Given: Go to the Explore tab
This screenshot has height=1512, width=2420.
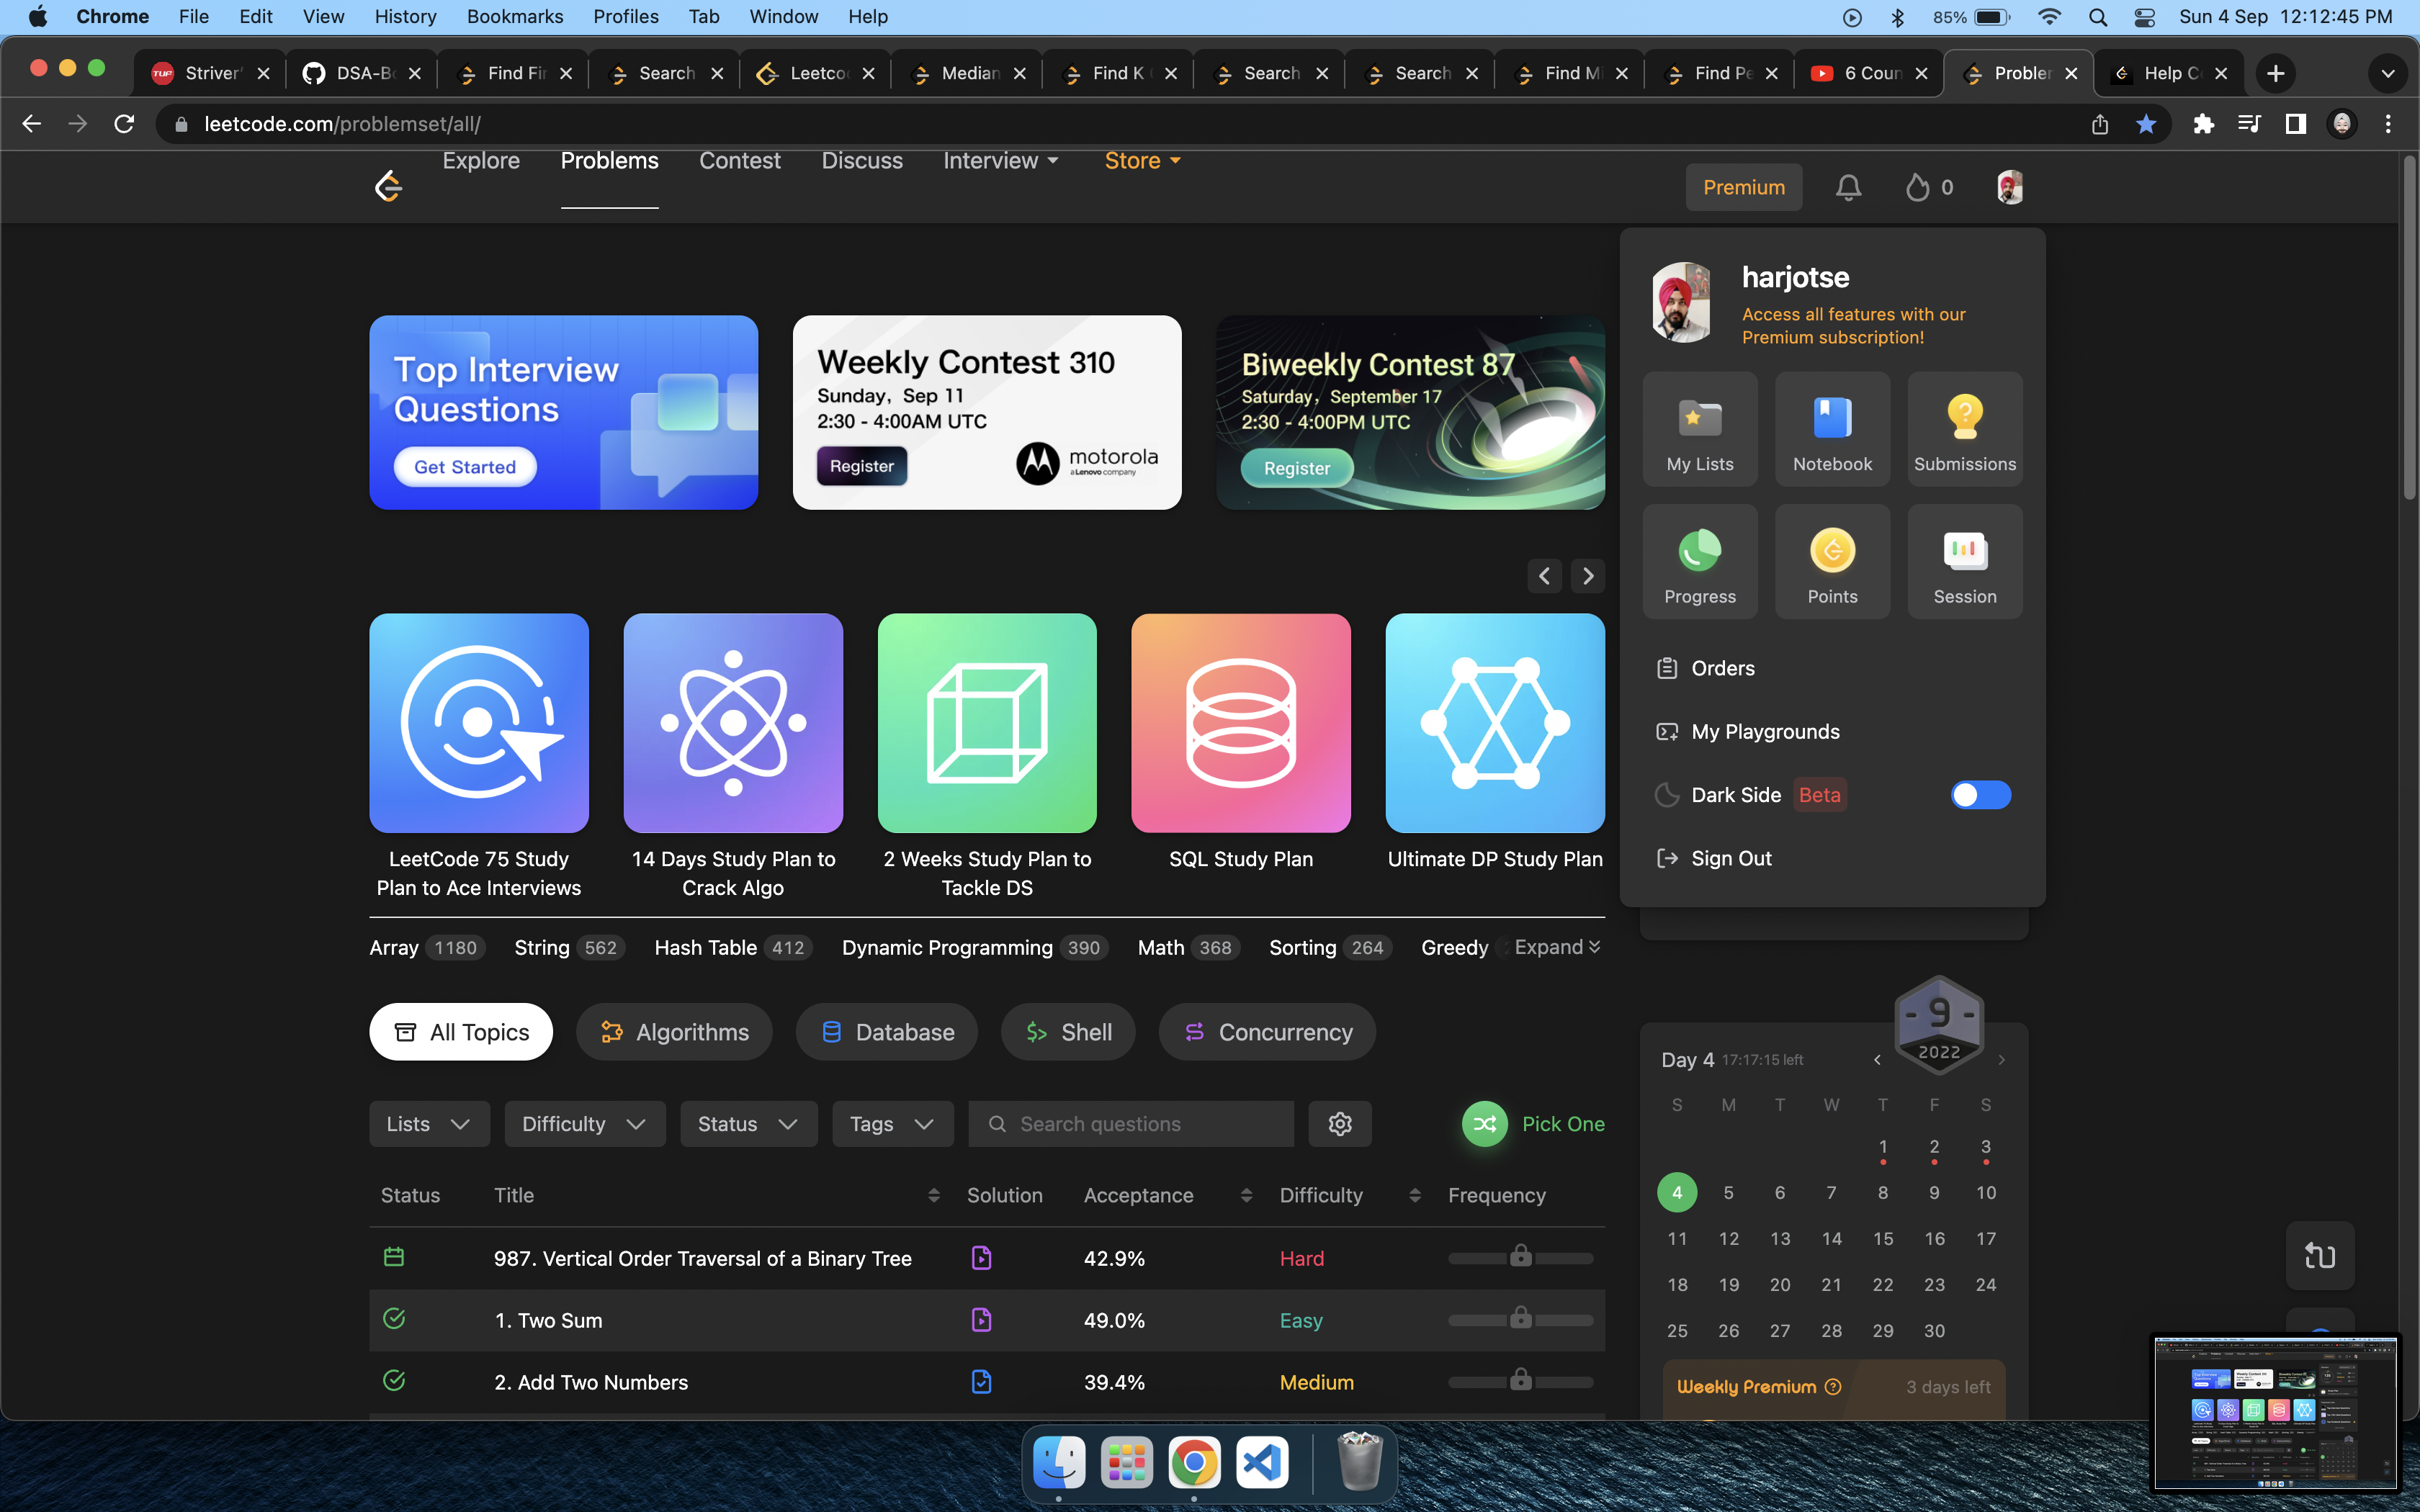Looking at the screenshot, I should (x=481, y=161).
